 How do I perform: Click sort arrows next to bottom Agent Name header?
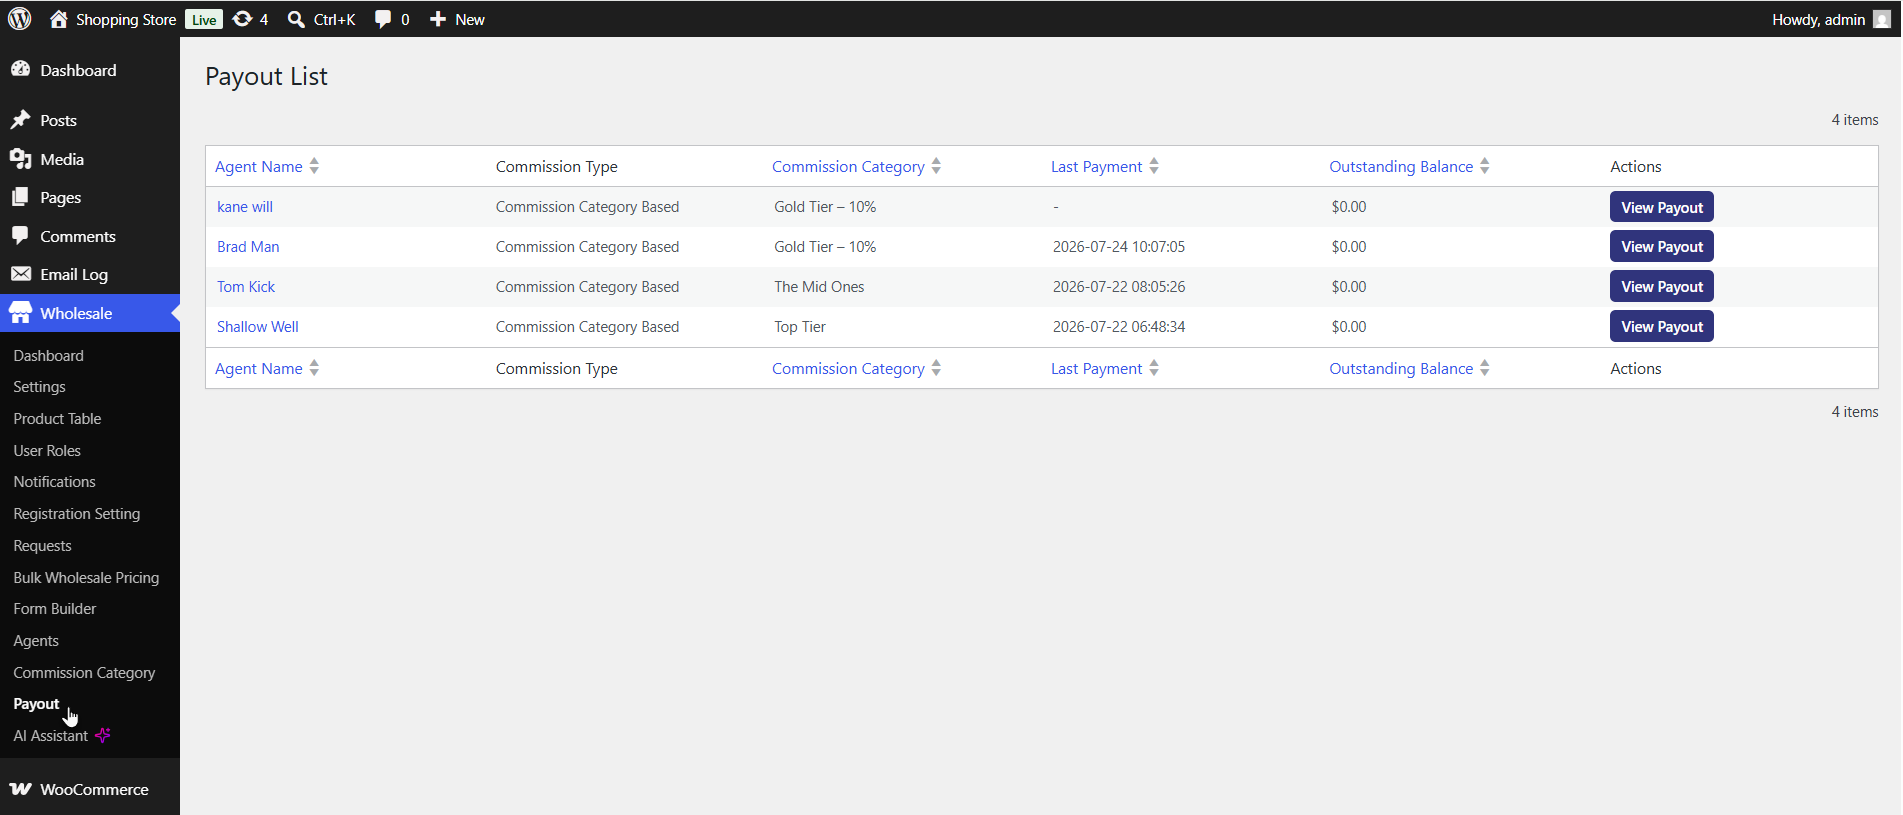click(x=314, y=368)
